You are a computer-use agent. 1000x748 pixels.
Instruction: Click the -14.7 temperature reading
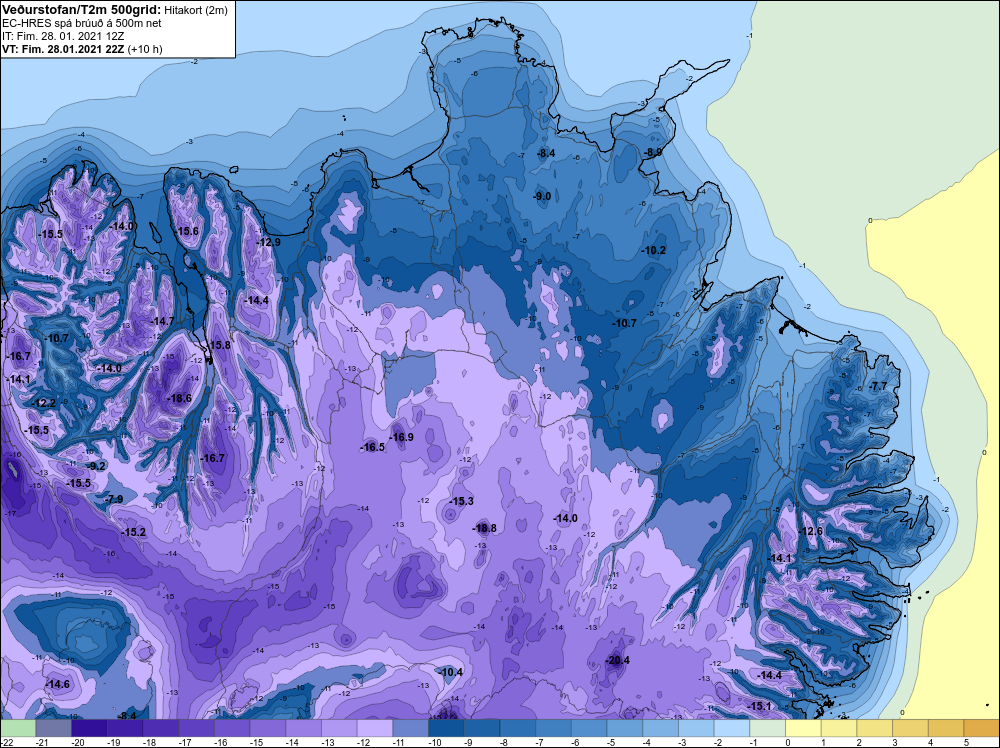161,321
